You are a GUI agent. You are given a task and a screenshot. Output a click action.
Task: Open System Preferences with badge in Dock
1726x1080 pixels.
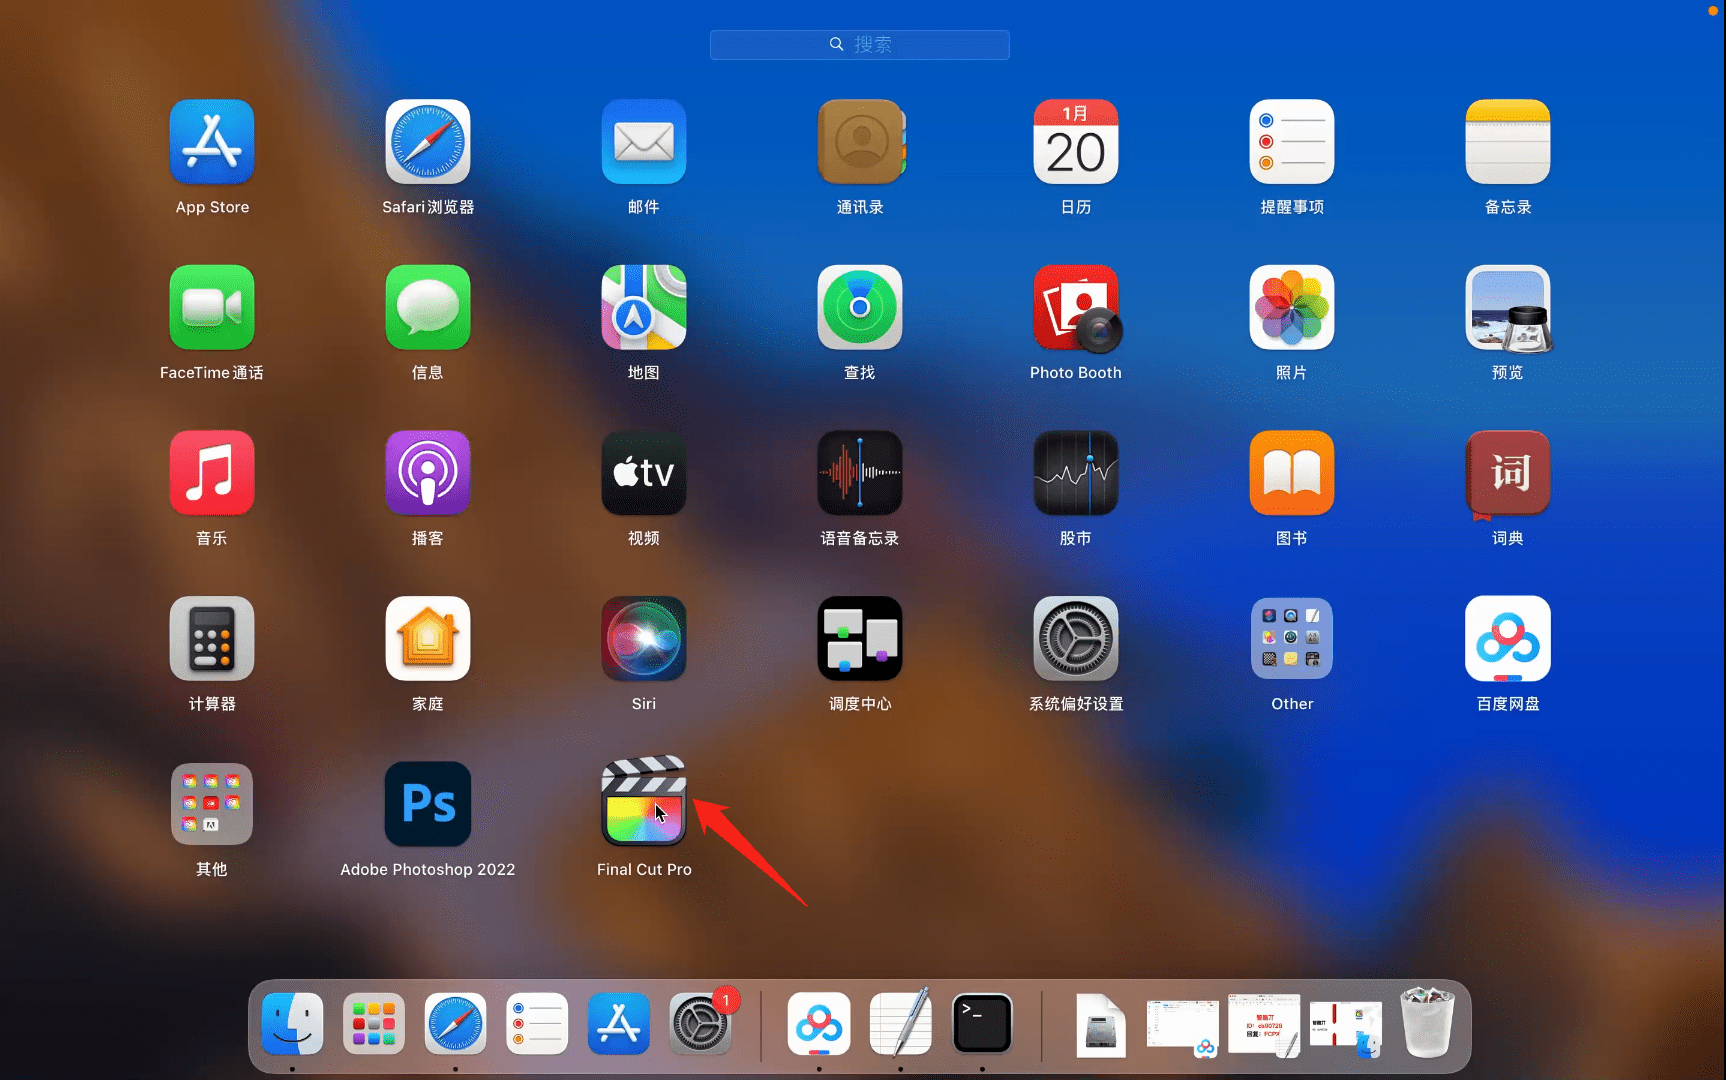[x=700, y=1024]
